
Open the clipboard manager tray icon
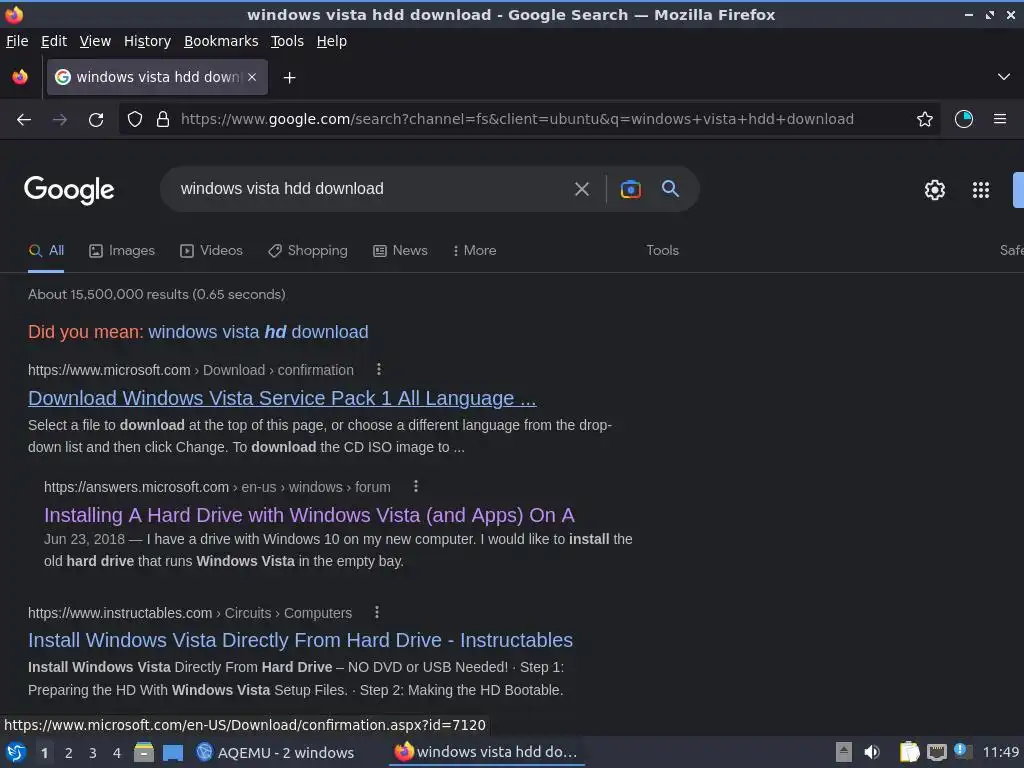coord(909,752)
